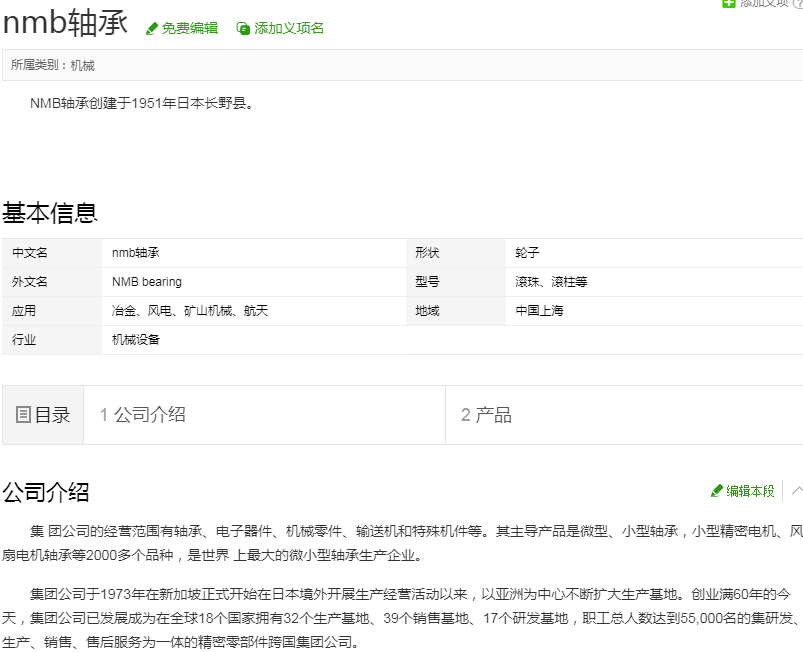Image resolution: width=803 pixels, height=652 pixels.
Task: Click the 外文名 label cell
Action: click(x=52, y=282)
